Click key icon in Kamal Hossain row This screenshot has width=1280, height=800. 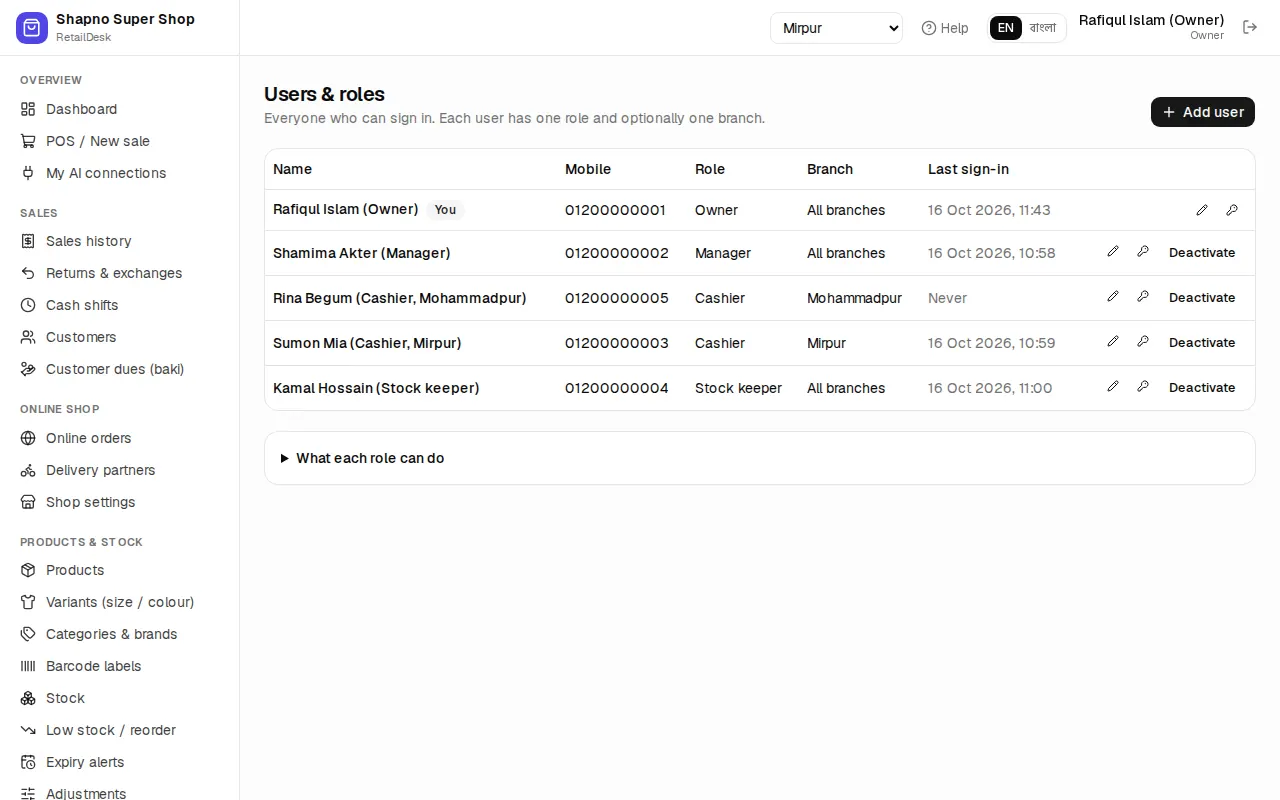pos(1143,387)
